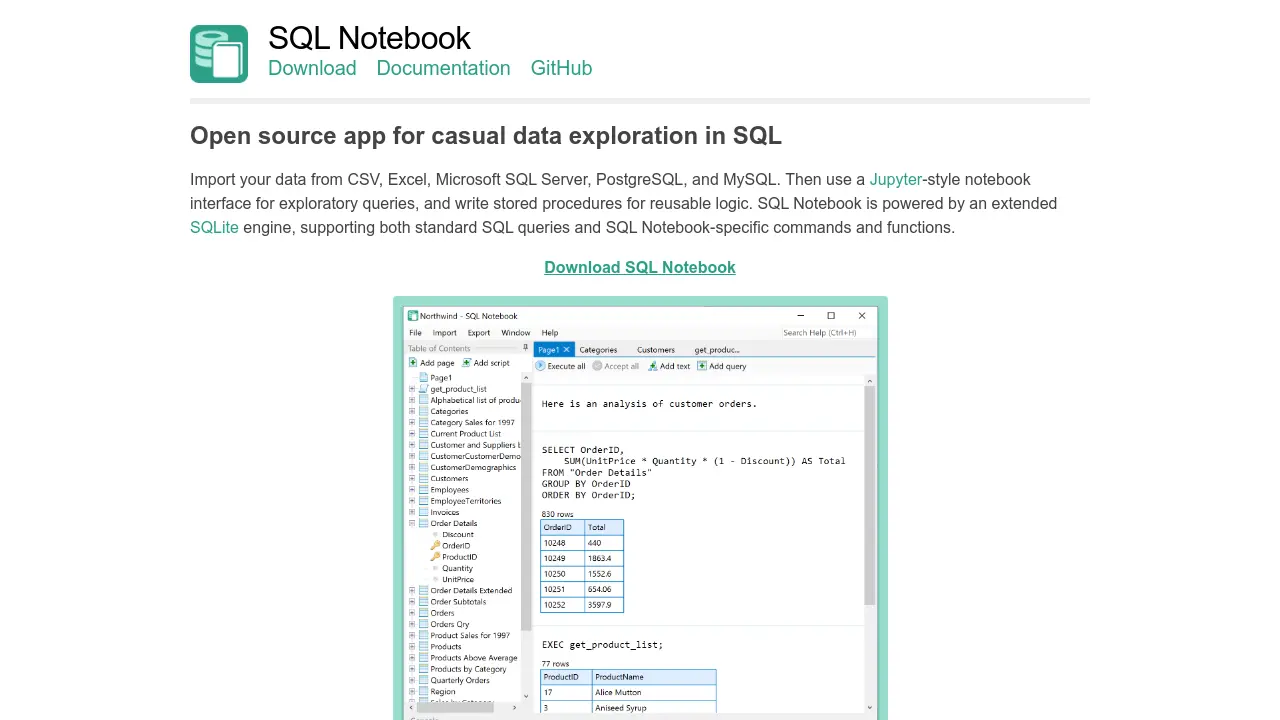Open the Documentation link
Viewport: 1280px width, 720px height.
(443, 68)
